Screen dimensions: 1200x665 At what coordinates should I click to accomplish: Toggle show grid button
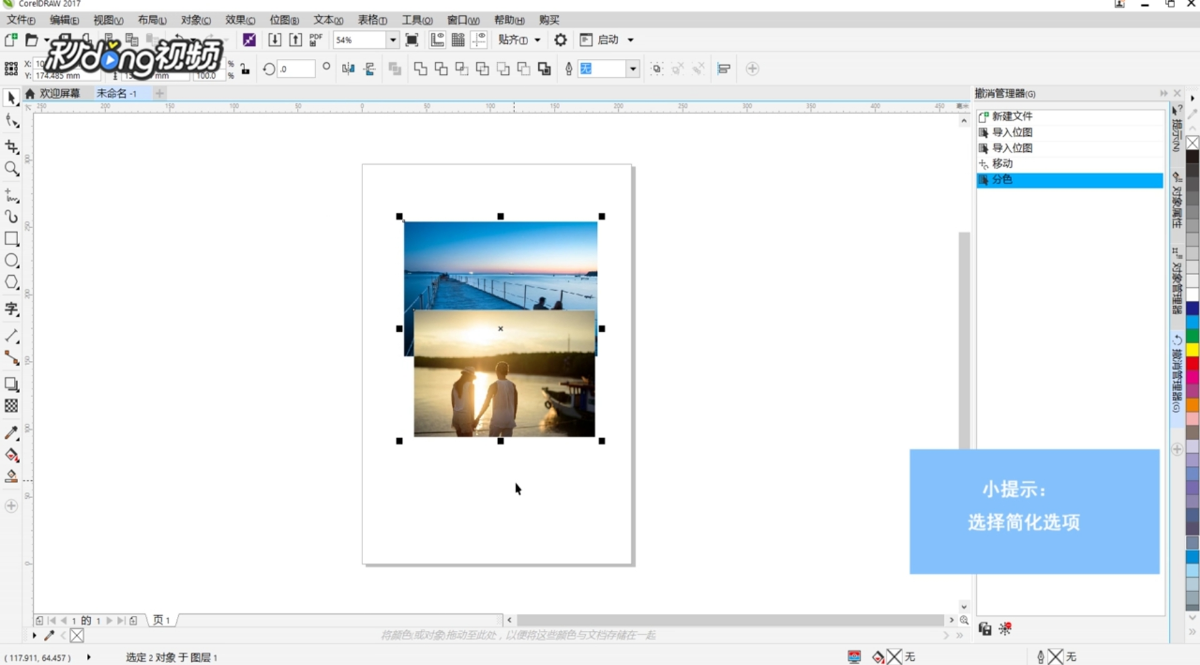point(458,40)
